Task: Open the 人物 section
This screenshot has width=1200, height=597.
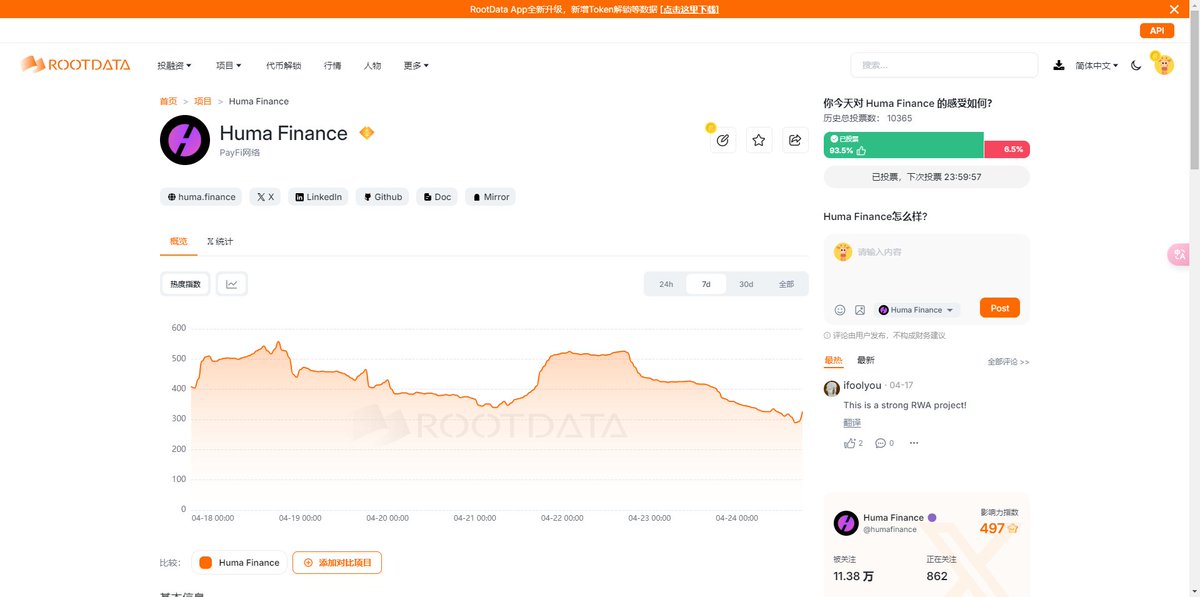Action: coord(372,66)
